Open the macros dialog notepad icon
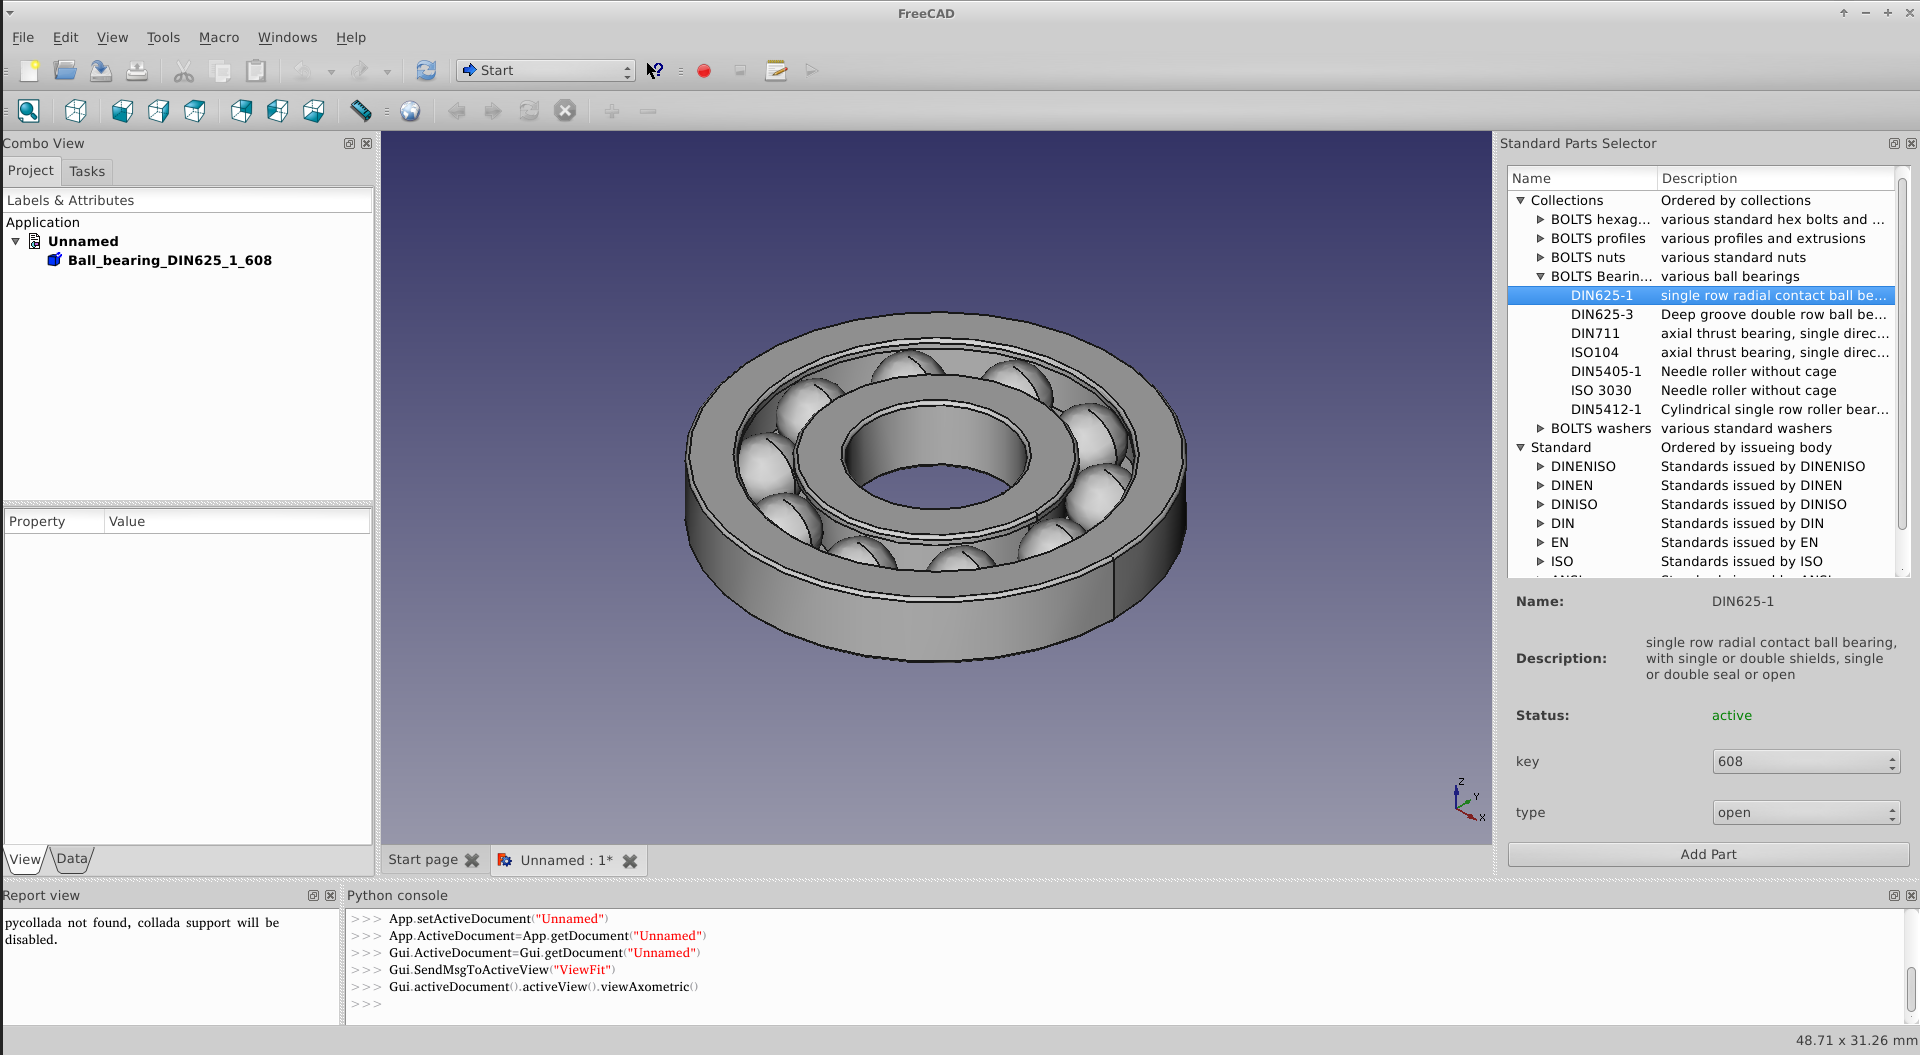This screenshot has width=1920, height=1055. pos(776,71)
